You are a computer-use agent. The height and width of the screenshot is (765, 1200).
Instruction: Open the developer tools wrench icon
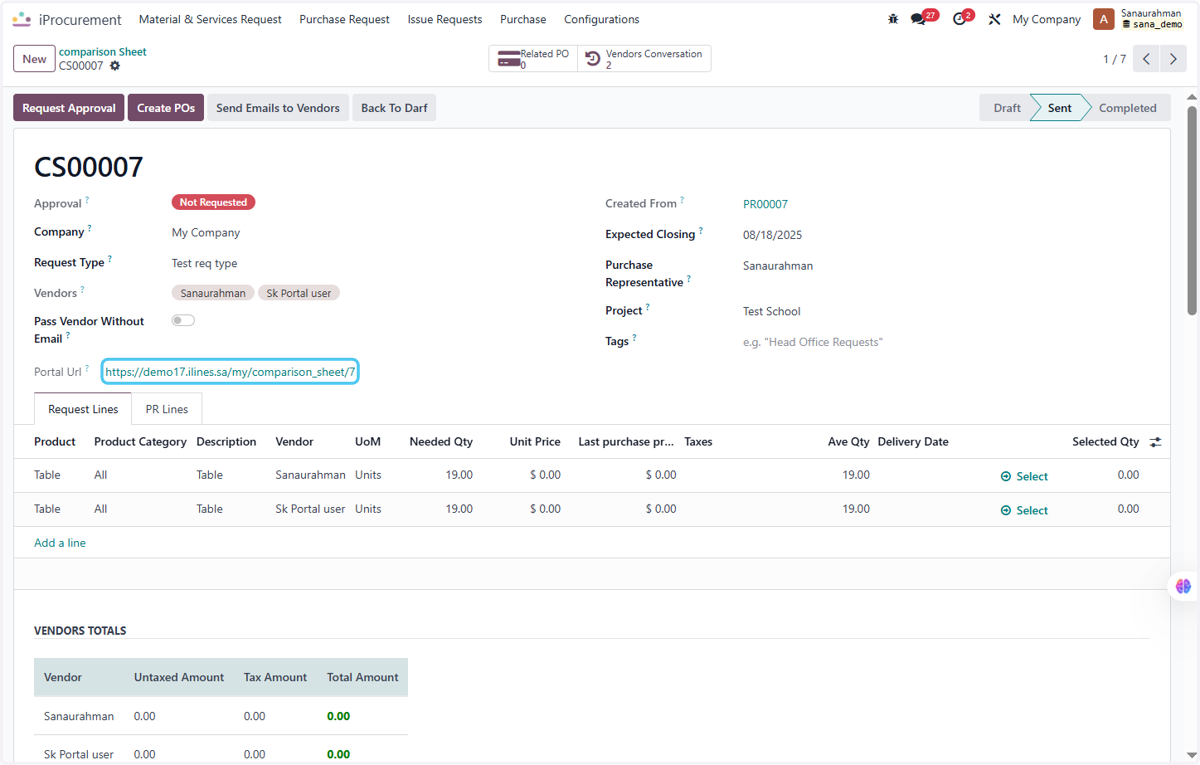994,19
